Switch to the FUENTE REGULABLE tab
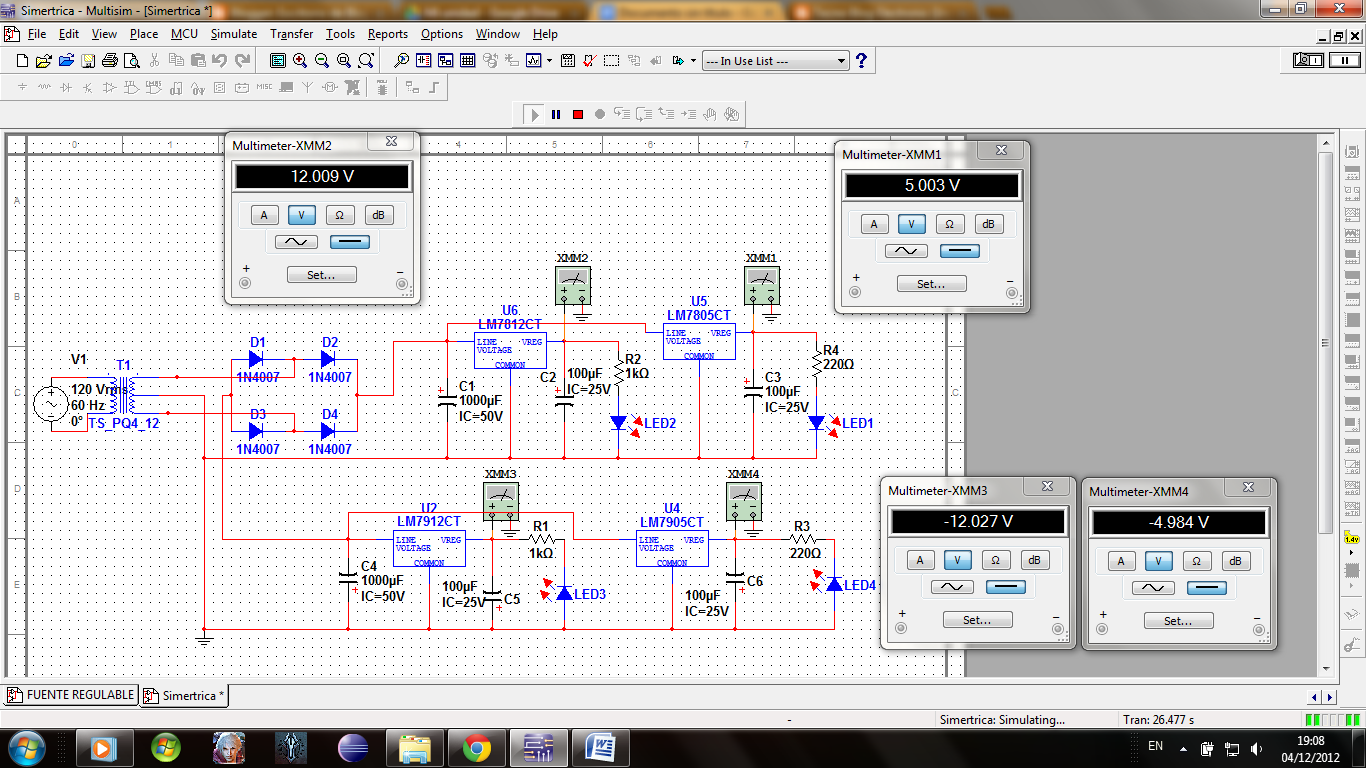The image size is (1366, 768). pyautogui.click(x=70, y=694)
